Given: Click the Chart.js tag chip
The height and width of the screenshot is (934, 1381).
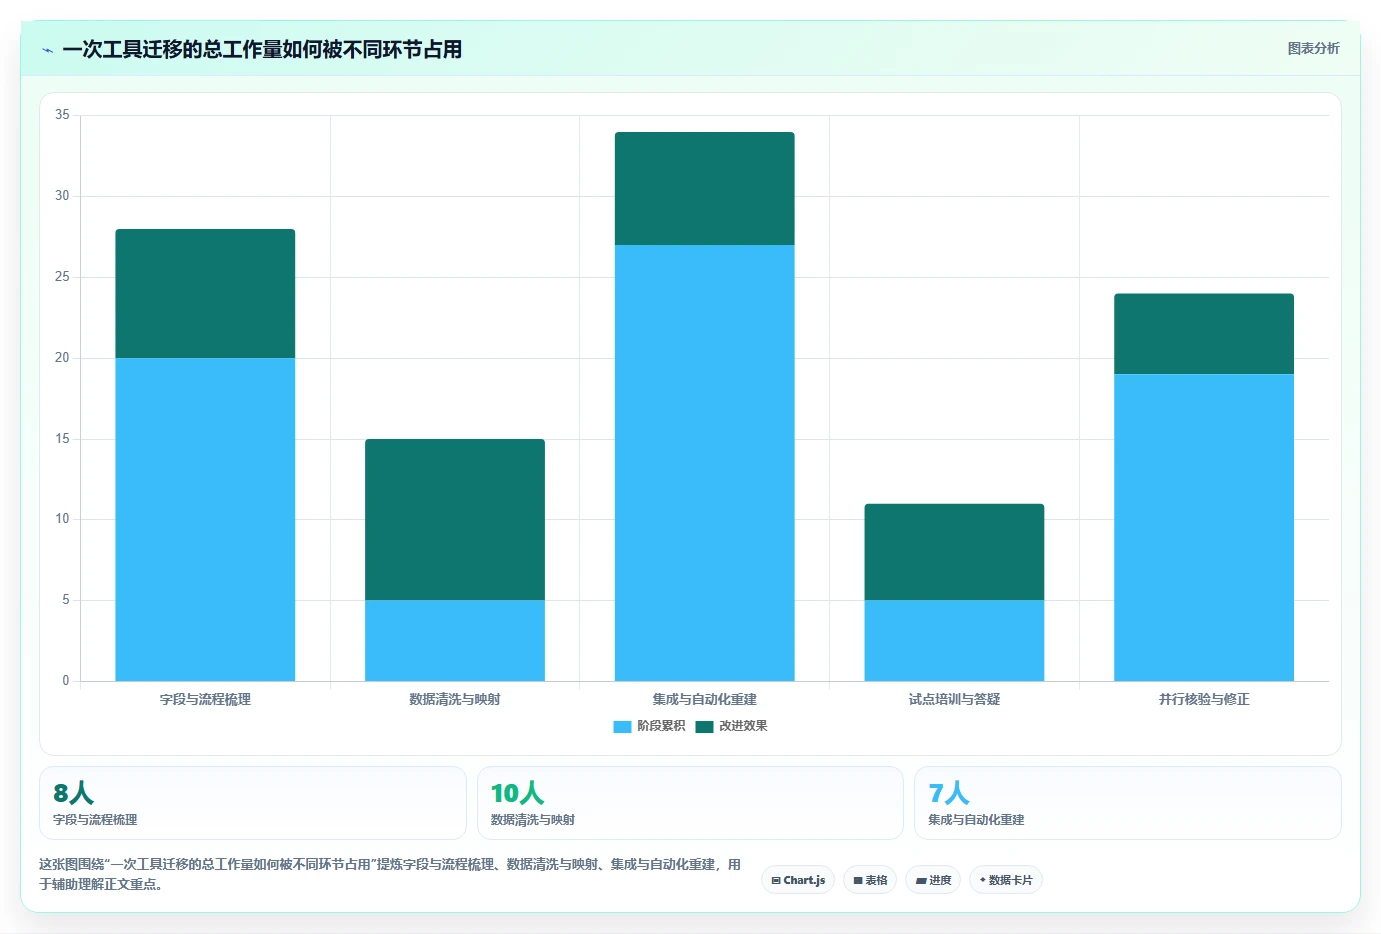Looking at the screenshot, I should pyautogui.click(x=798, y=880).
